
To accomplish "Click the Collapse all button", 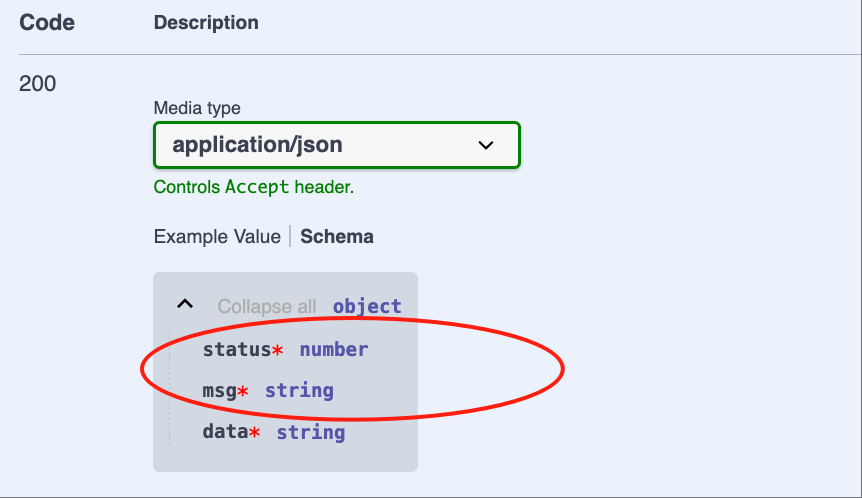I will [267, 306].
